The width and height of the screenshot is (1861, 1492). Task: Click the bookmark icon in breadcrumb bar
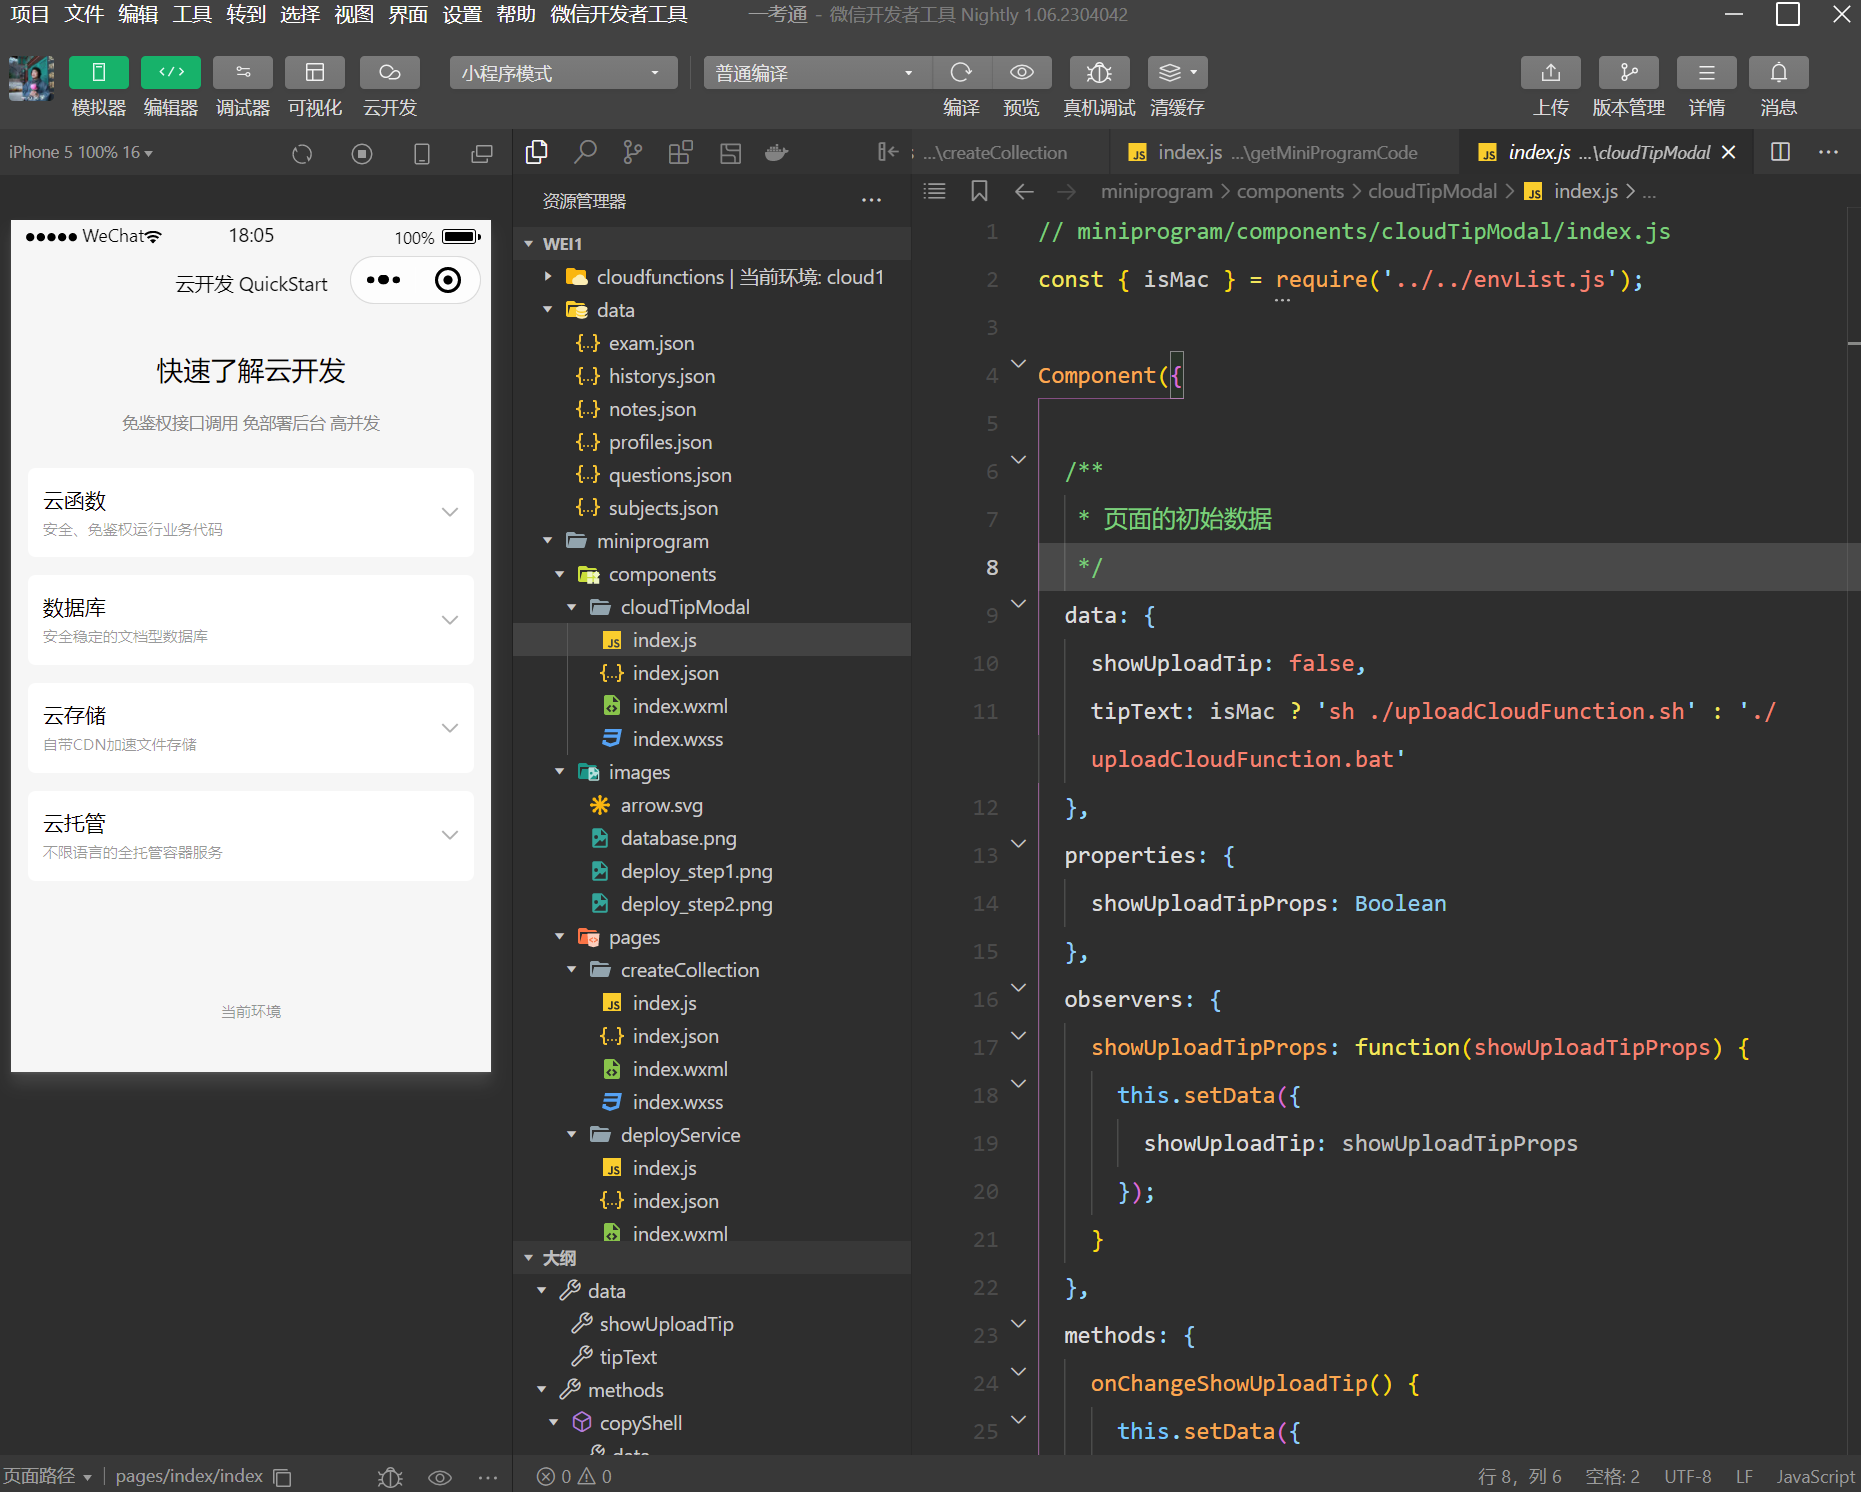click(979, 191)
